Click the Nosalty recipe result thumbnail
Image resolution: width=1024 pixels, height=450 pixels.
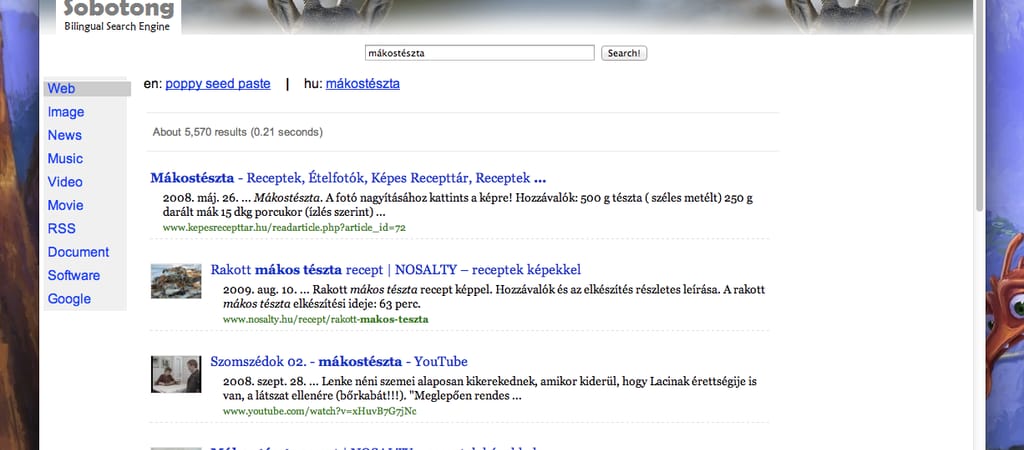tap(176, 281)
